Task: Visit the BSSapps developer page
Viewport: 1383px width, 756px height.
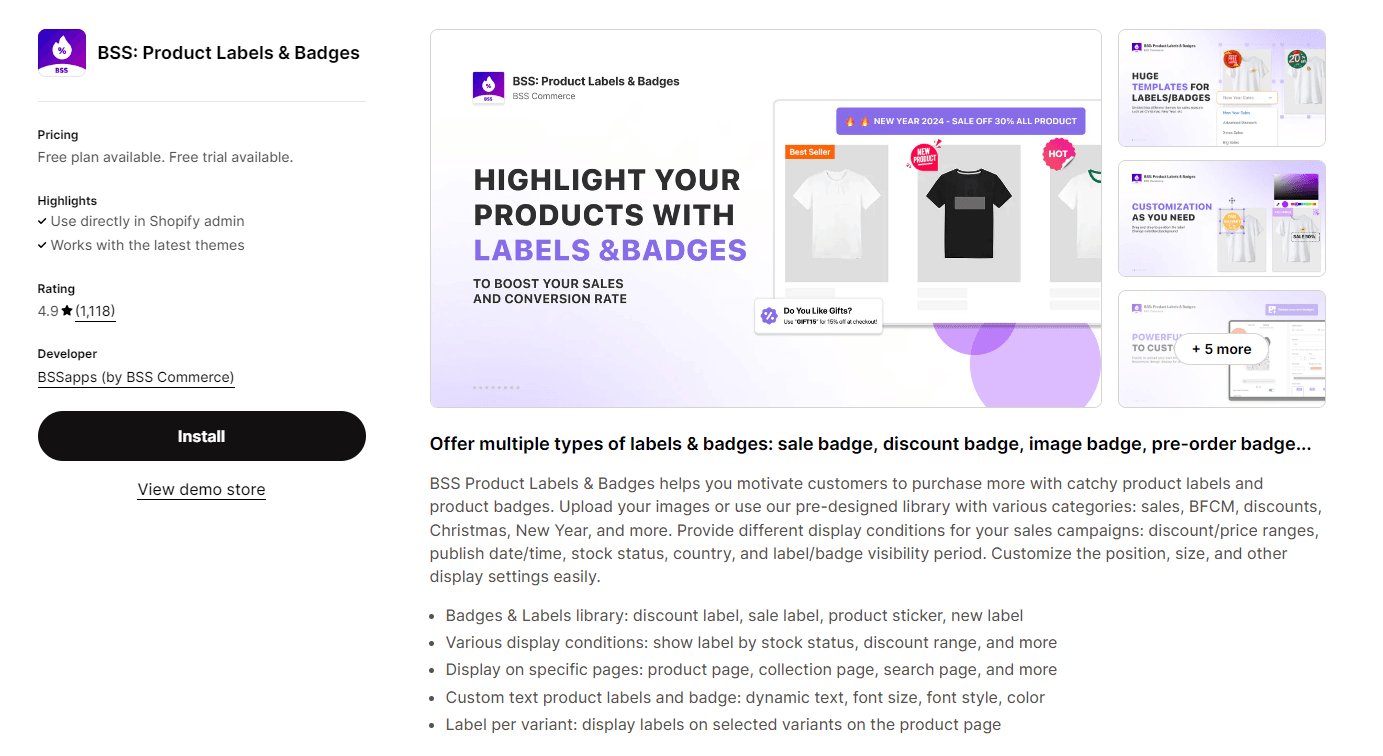Action: (x=136, y=377)
